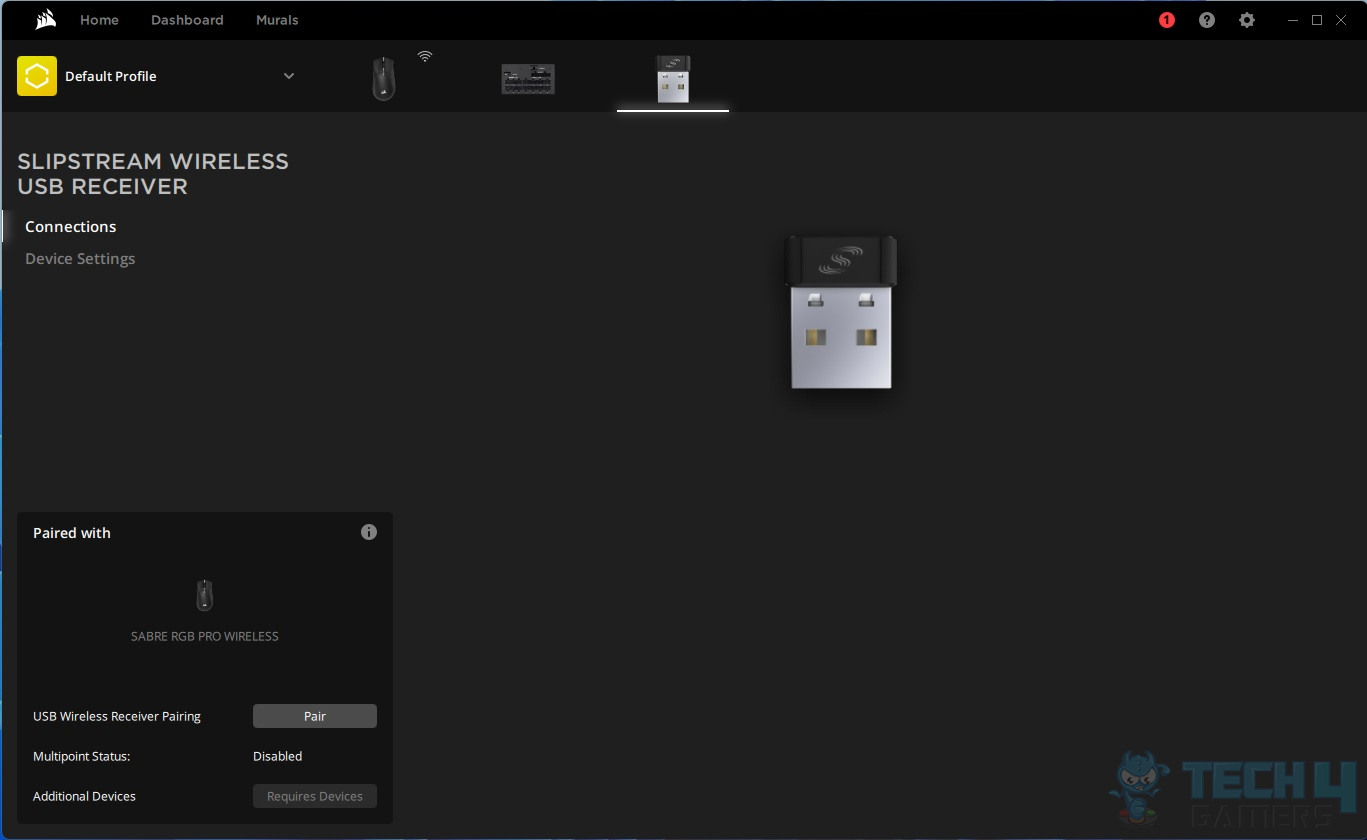
Task: Open the Murals tab
Action: [x=277, y=20]
